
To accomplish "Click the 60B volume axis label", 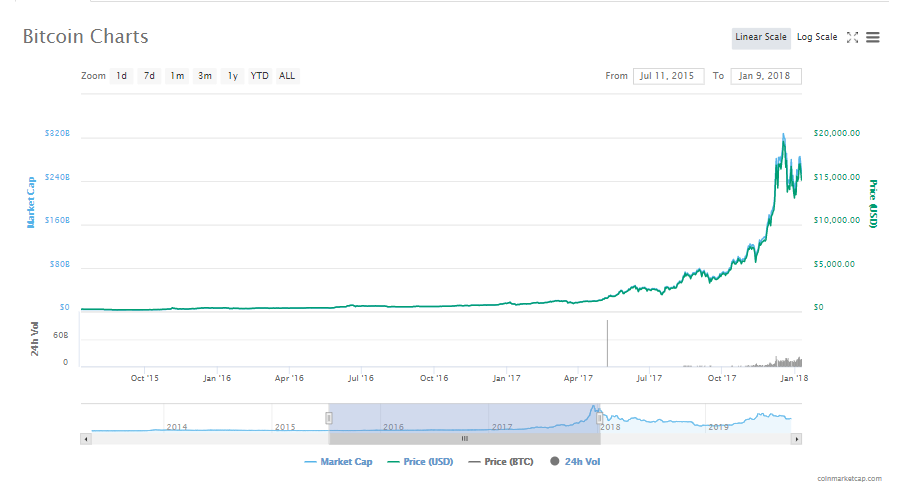I will pos(61,336).
